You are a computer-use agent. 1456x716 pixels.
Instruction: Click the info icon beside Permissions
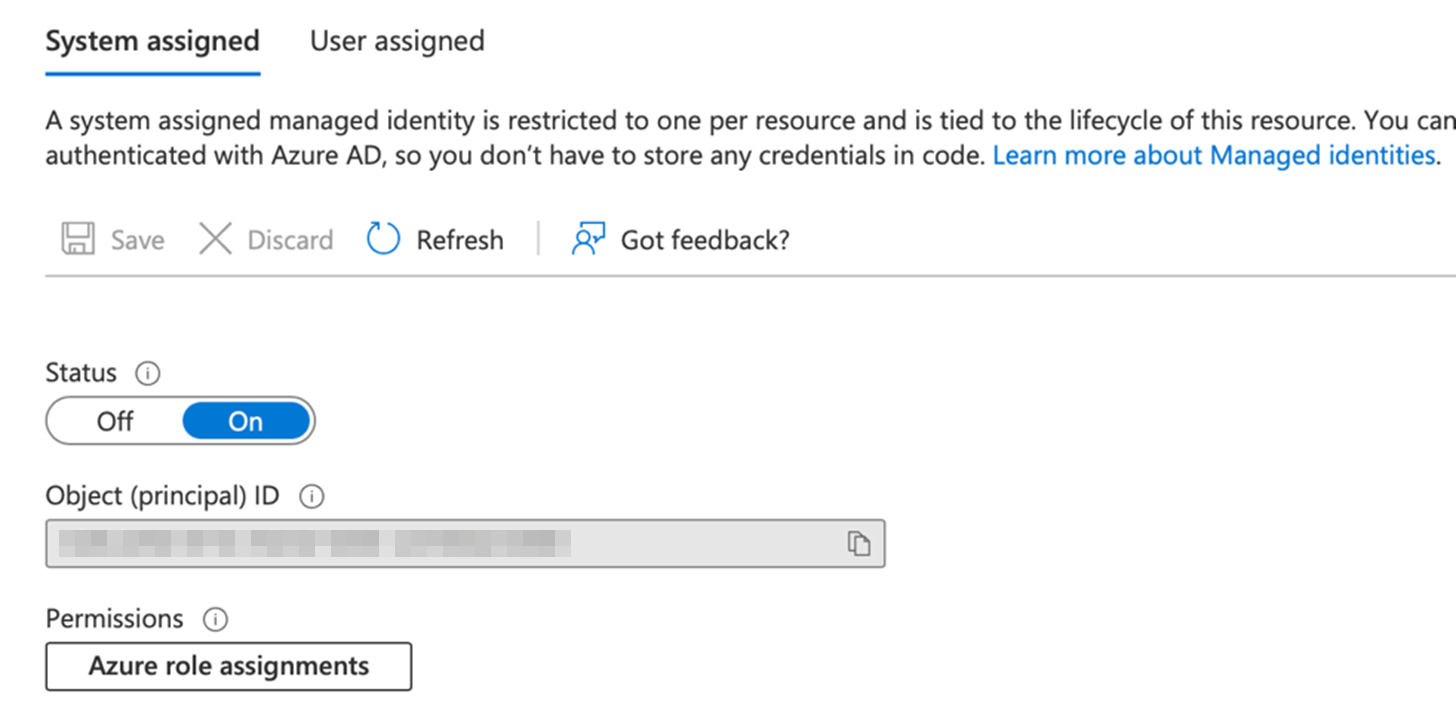click(x=215, y=620)
